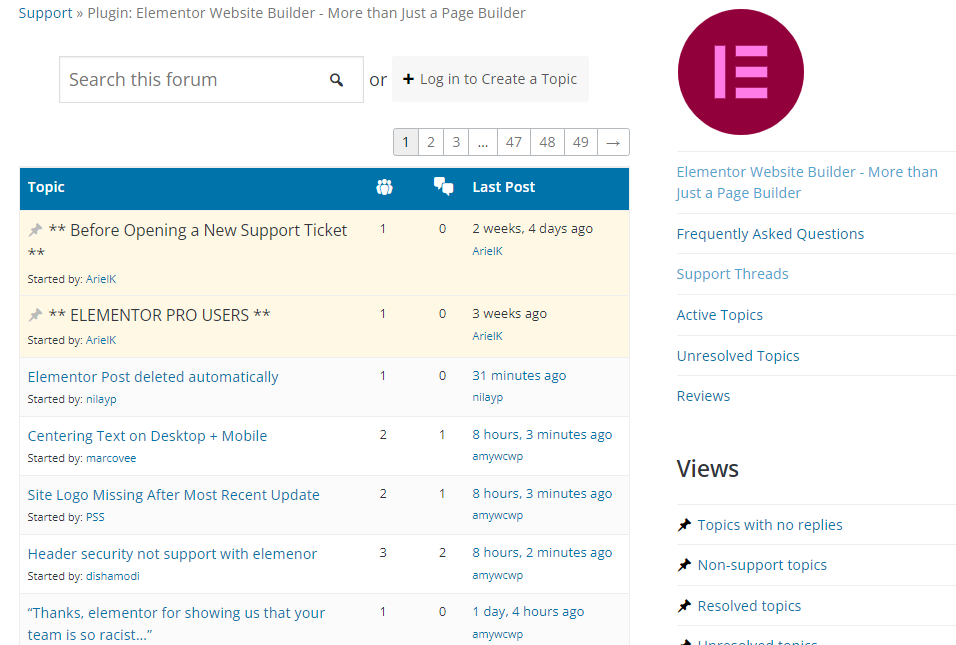Select current page 1 in pagination
Image resolution: width=956 pixels, height=645 pixels.
[405, 142]
